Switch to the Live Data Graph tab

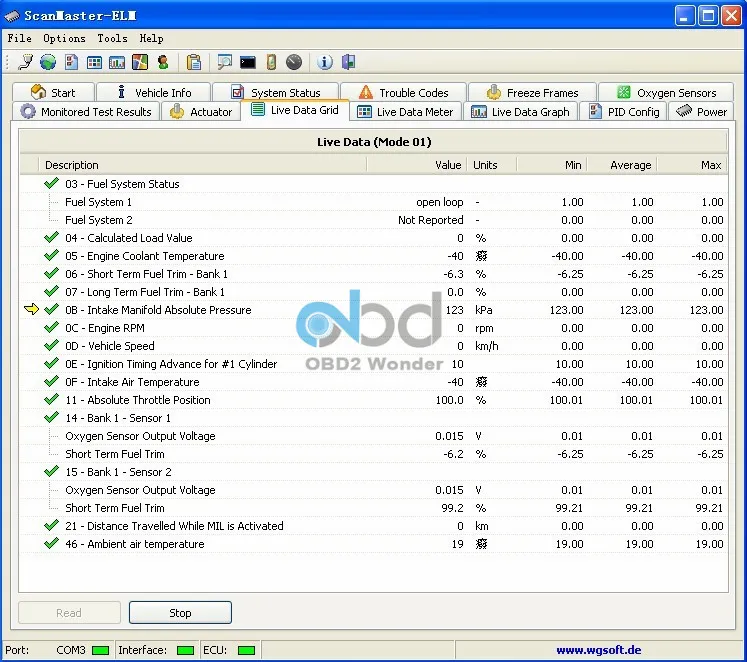[520, 111]
